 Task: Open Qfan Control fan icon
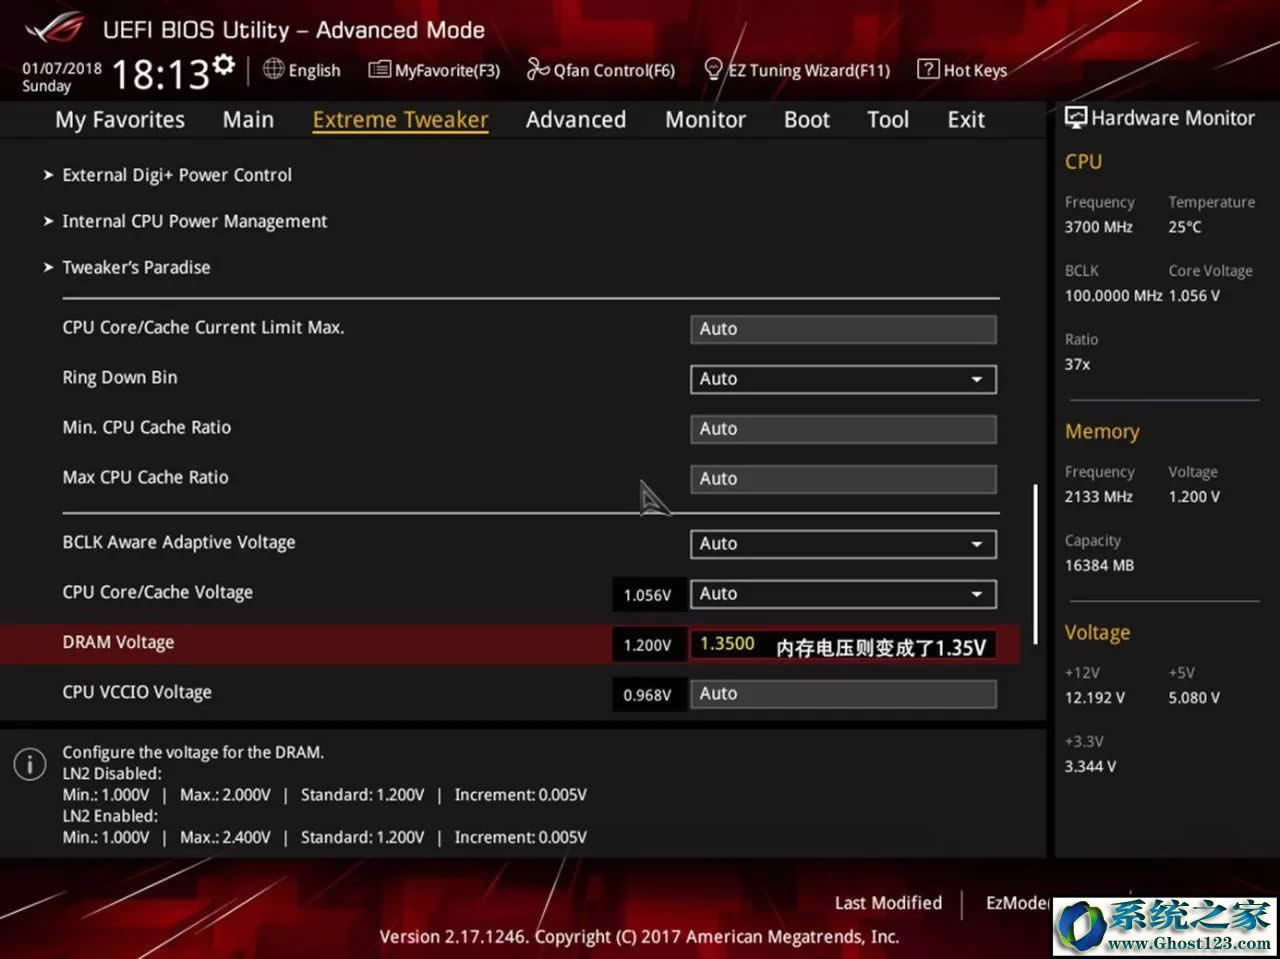538,70
